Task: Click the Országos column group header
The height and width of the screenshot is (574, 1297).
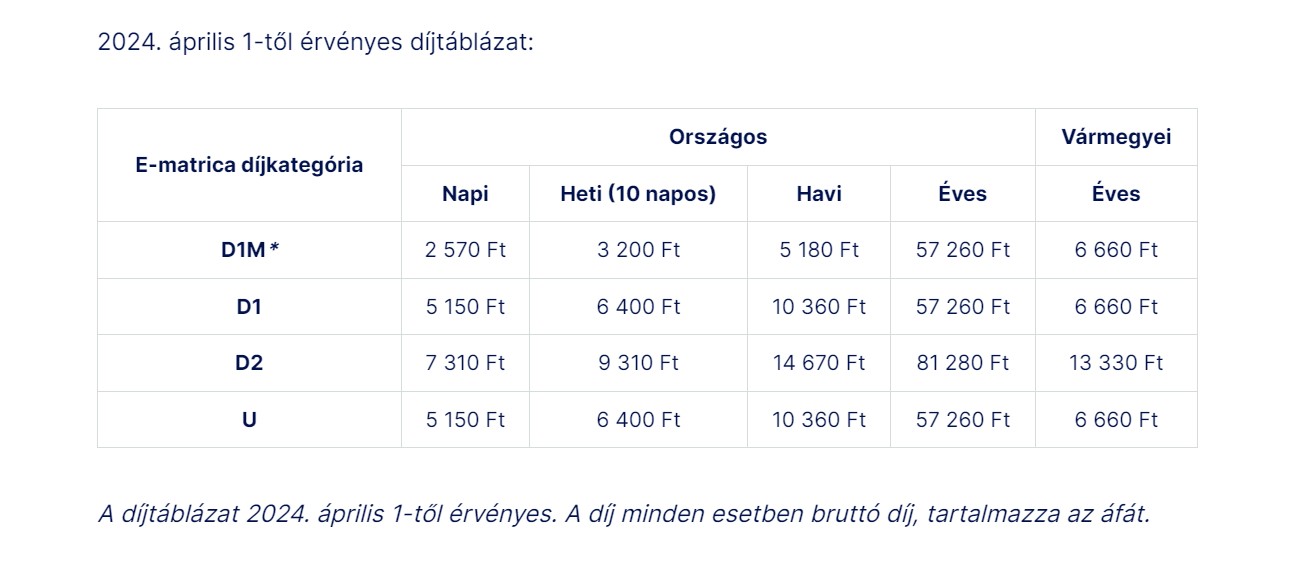Action: point(718,137)
